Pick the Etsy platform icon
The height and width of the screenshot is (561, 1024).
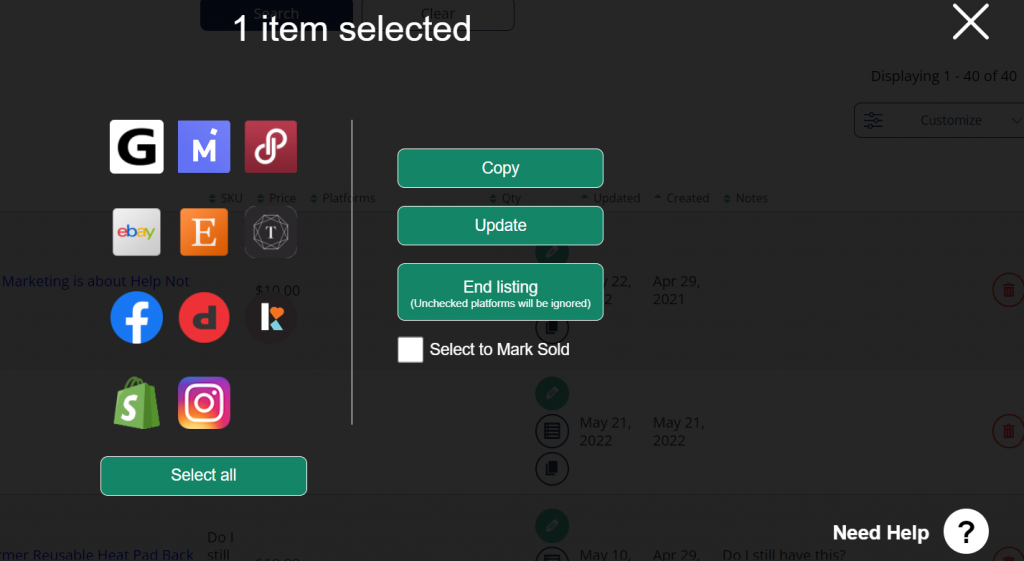[x=204, y=232]
